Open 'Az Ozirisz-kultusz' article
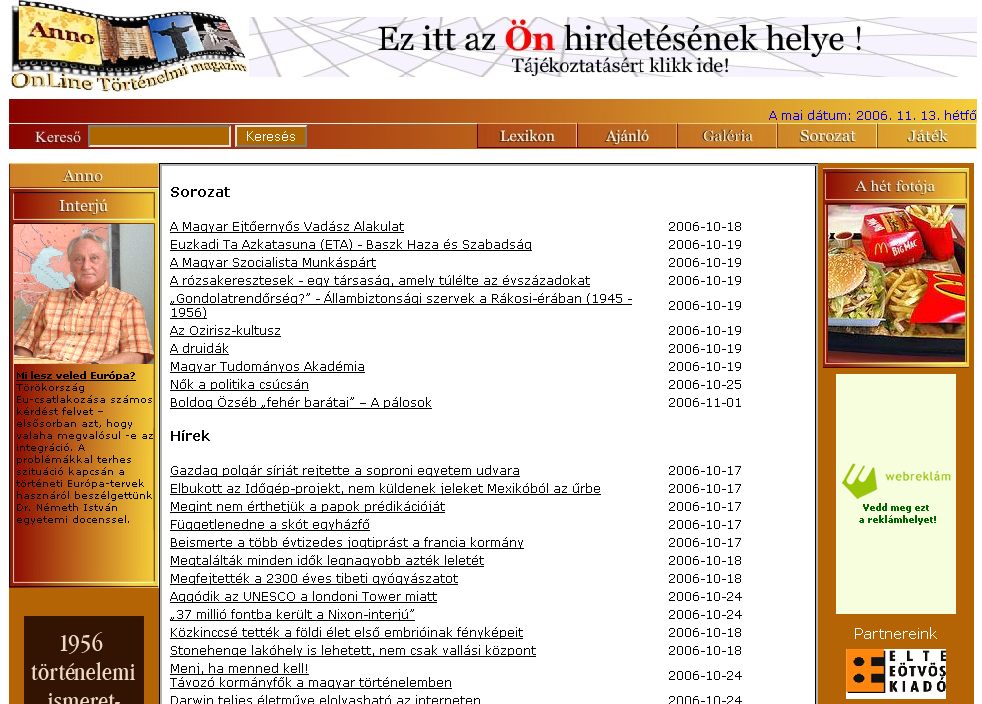The height and width of the screenshot is (704, 982). 225,331
